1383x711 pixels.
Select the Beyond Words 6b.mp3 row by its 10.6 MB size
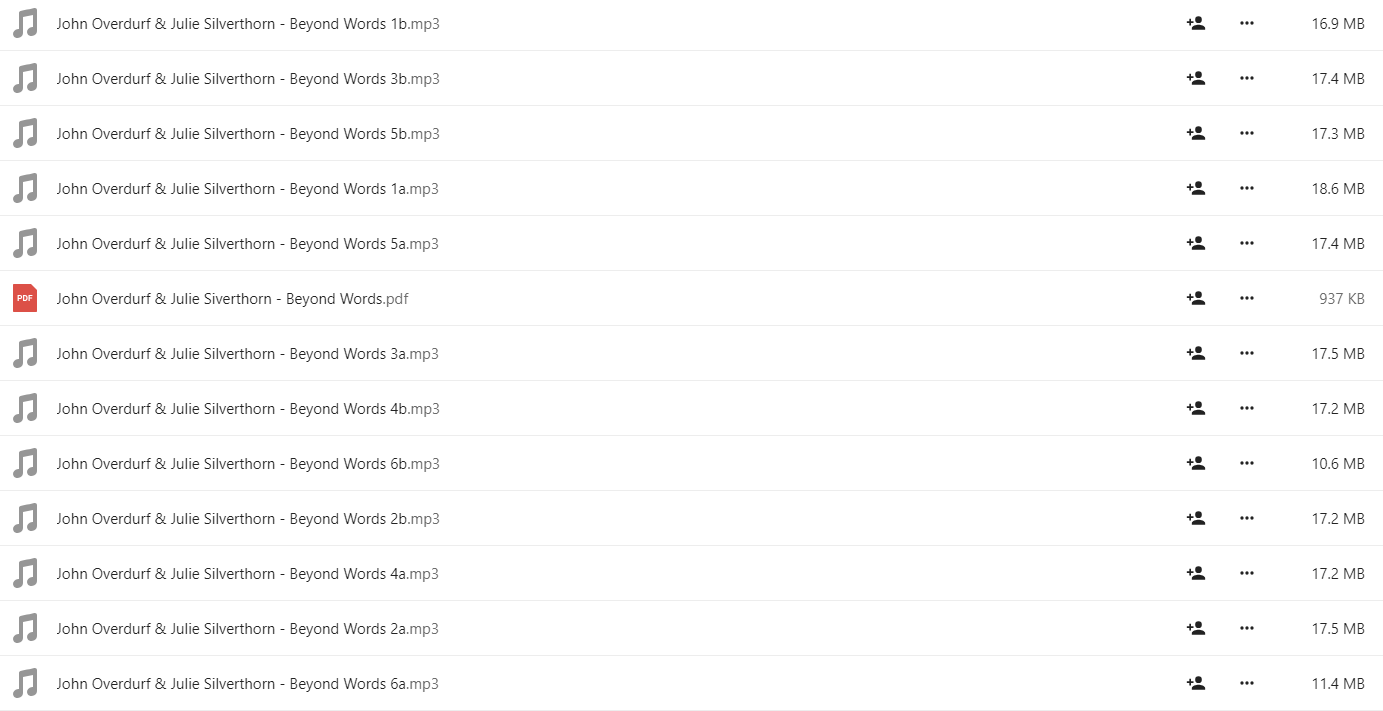pyautogui.click(x=1338, y=464)
